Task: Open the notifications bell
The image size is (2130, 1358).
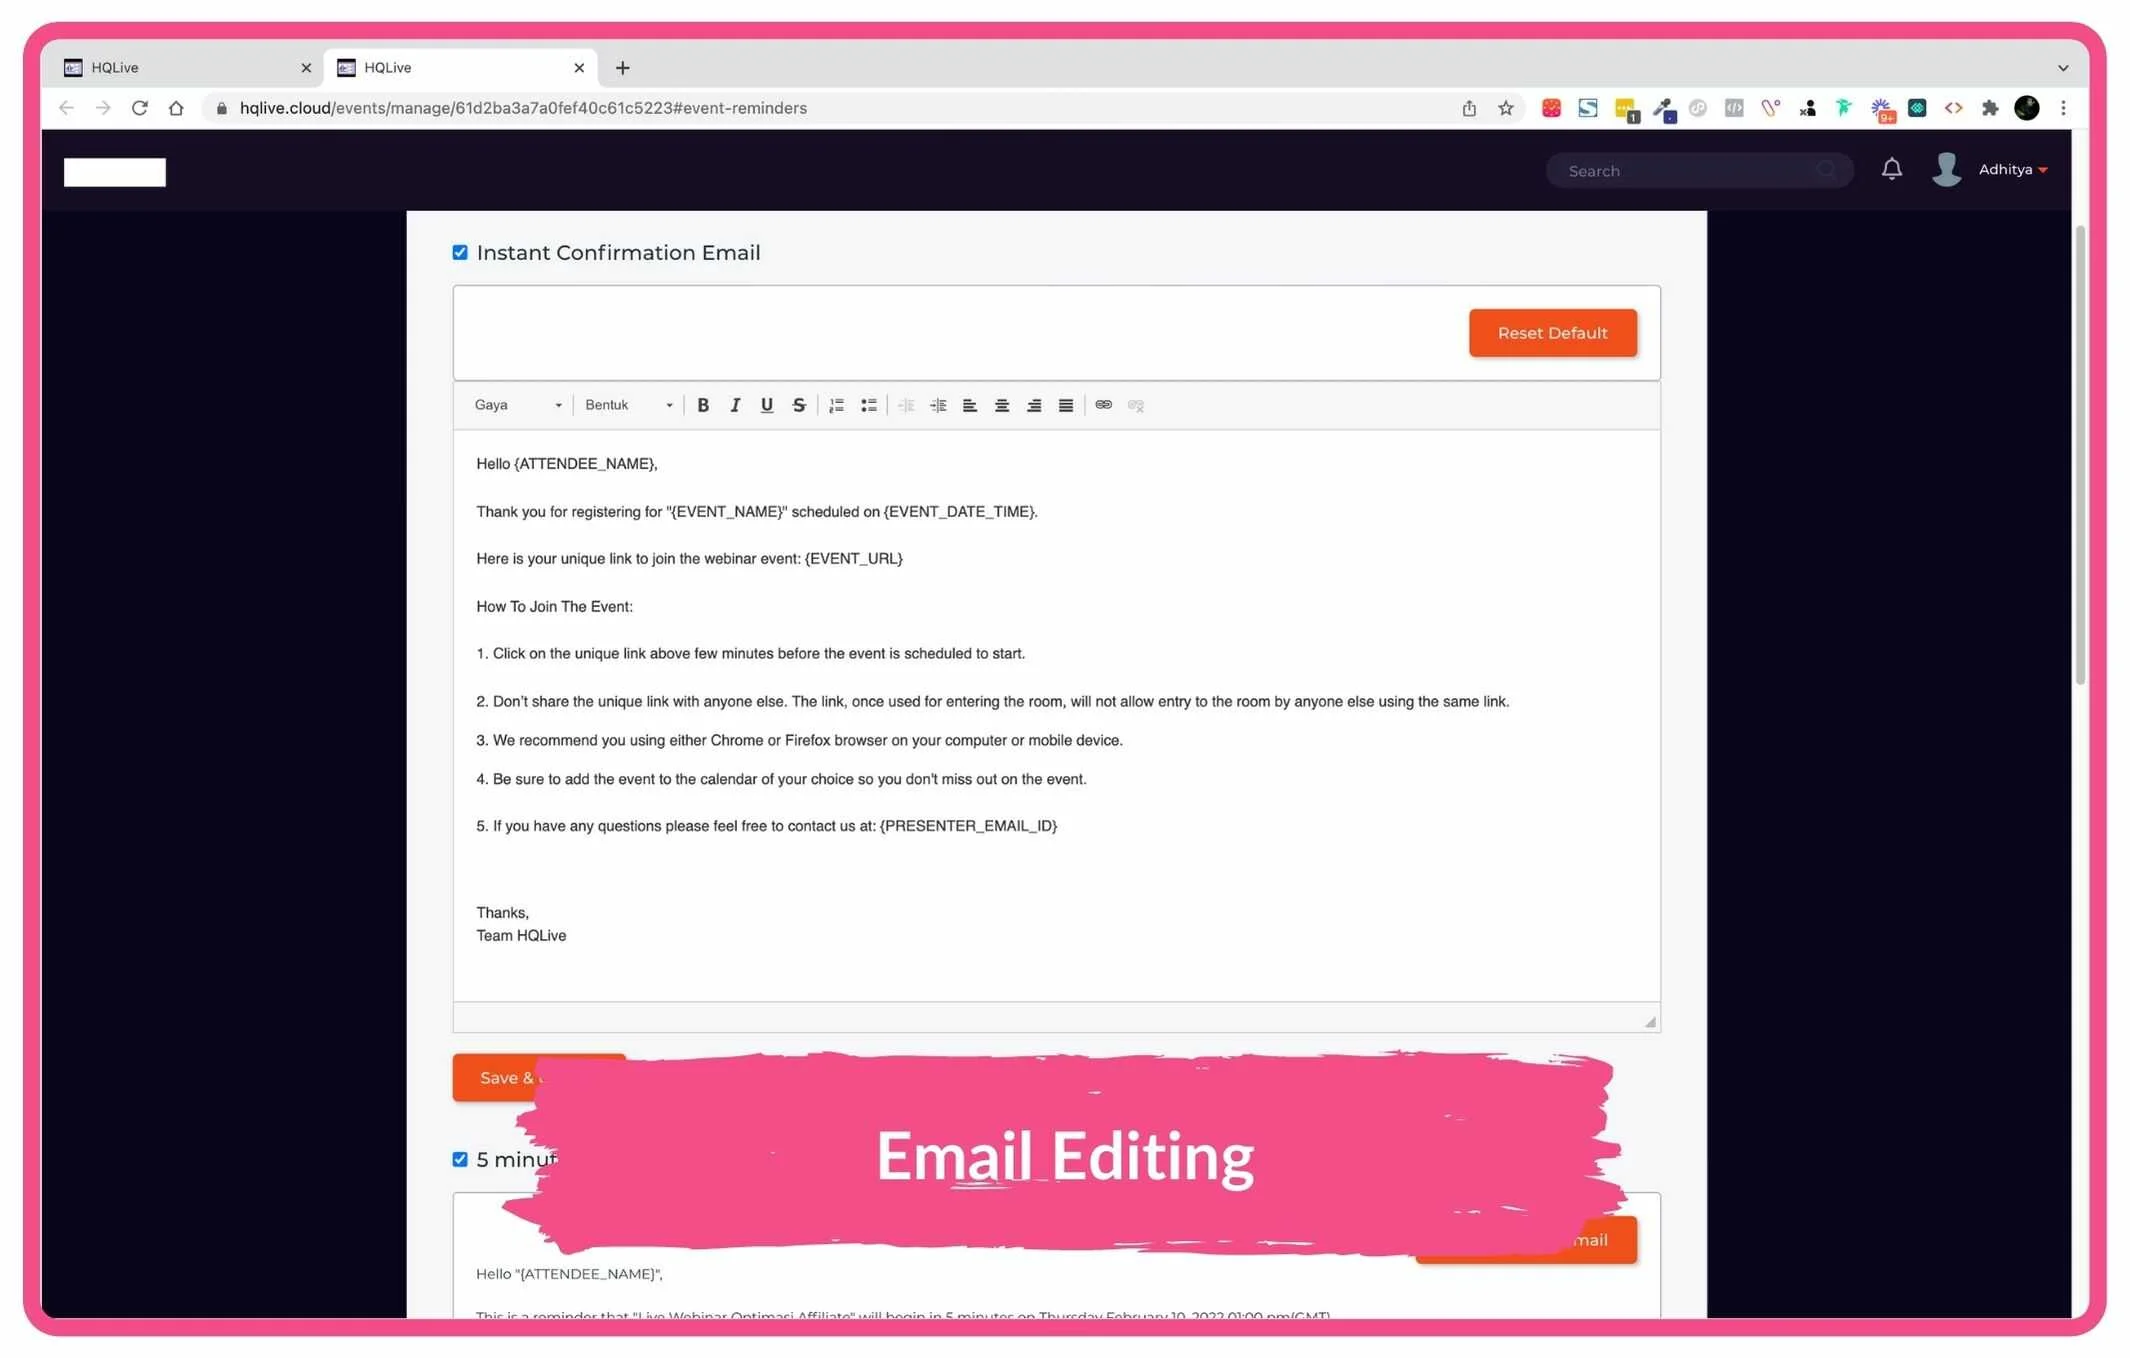Action: coord(1891,169)
